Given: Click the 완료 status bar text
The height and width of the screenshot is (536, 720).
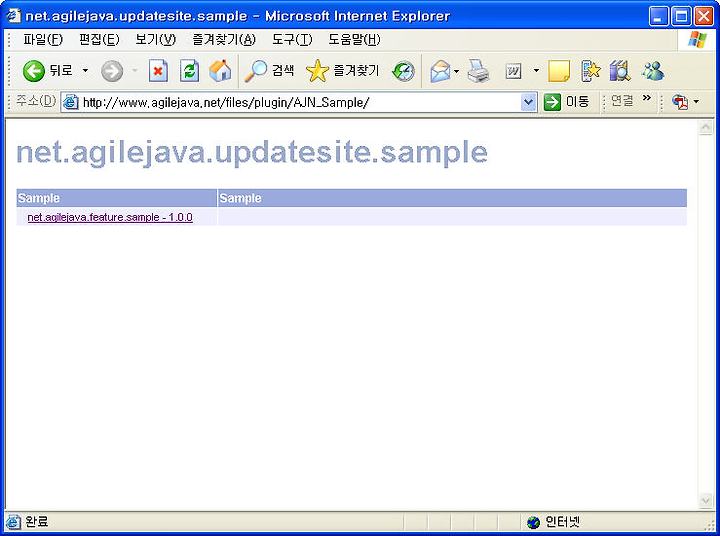Looking at the screenshot, I should (x=36, y=522).
